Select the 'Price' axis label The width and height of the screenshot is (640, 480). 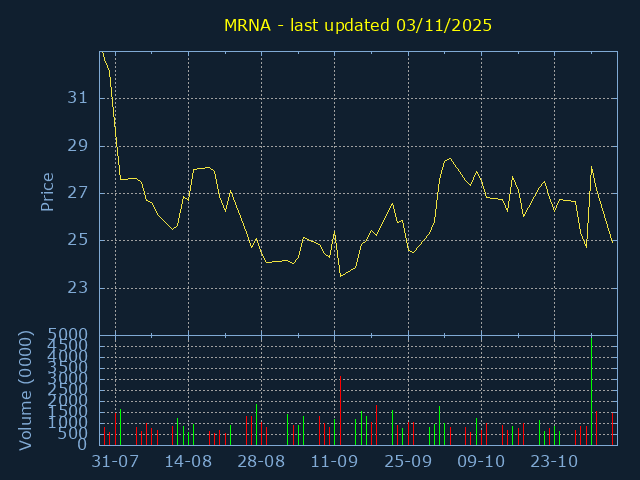[x=47, y=192]
